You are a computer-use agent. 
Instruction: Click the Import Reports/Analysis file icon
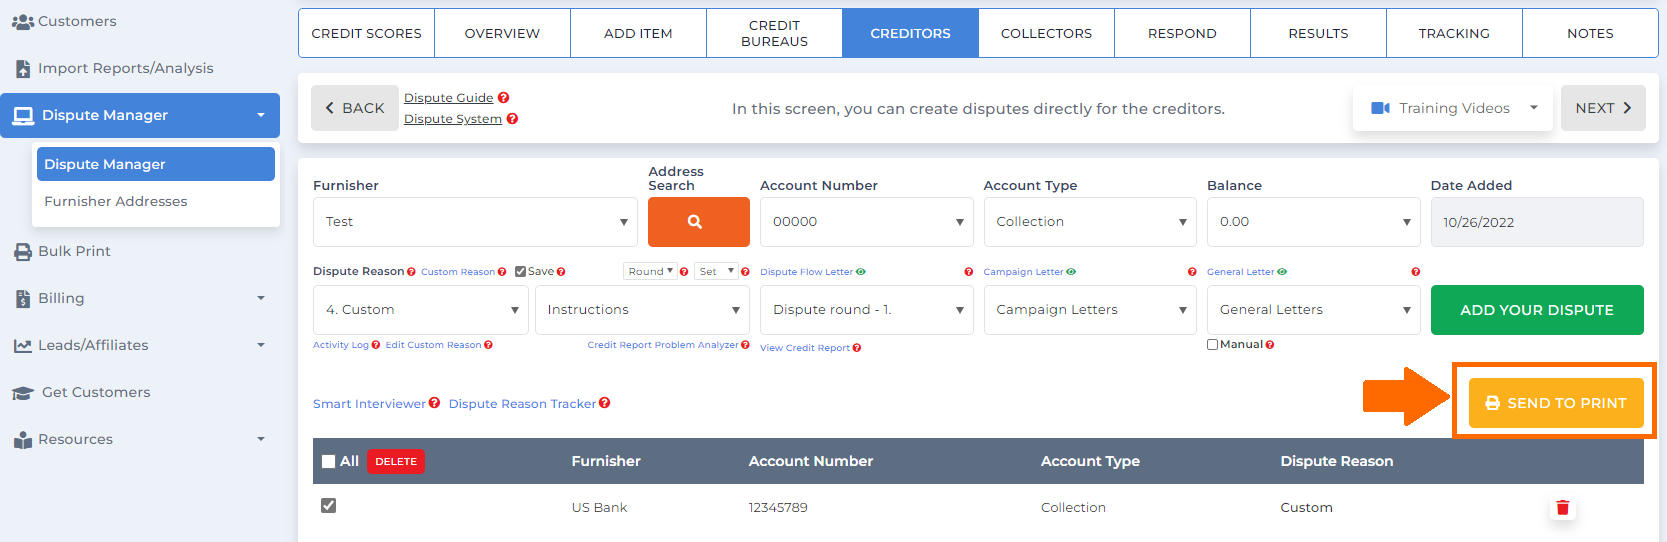23,68
